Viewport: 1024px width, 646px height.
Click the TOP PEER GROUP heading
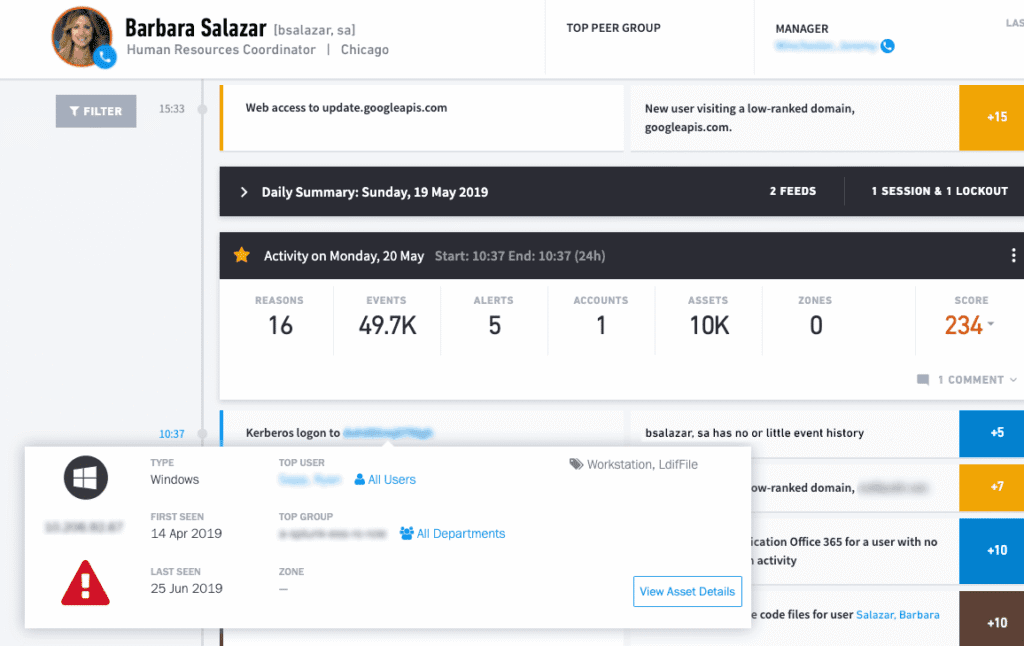click(613, 28)
